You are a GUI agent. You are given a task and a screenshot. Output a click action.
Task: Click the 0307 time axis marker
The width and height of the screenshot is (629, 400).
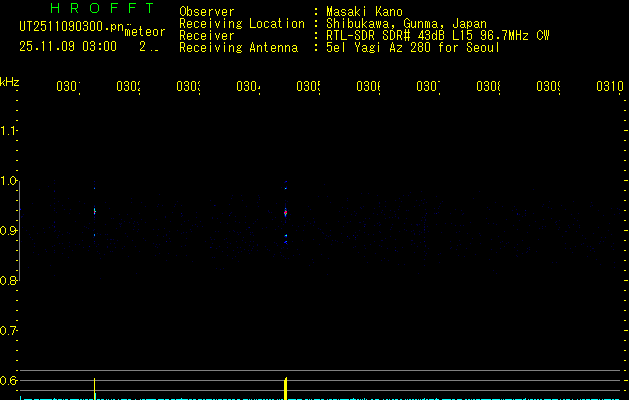pyautogui.click(x=428, y=87)
